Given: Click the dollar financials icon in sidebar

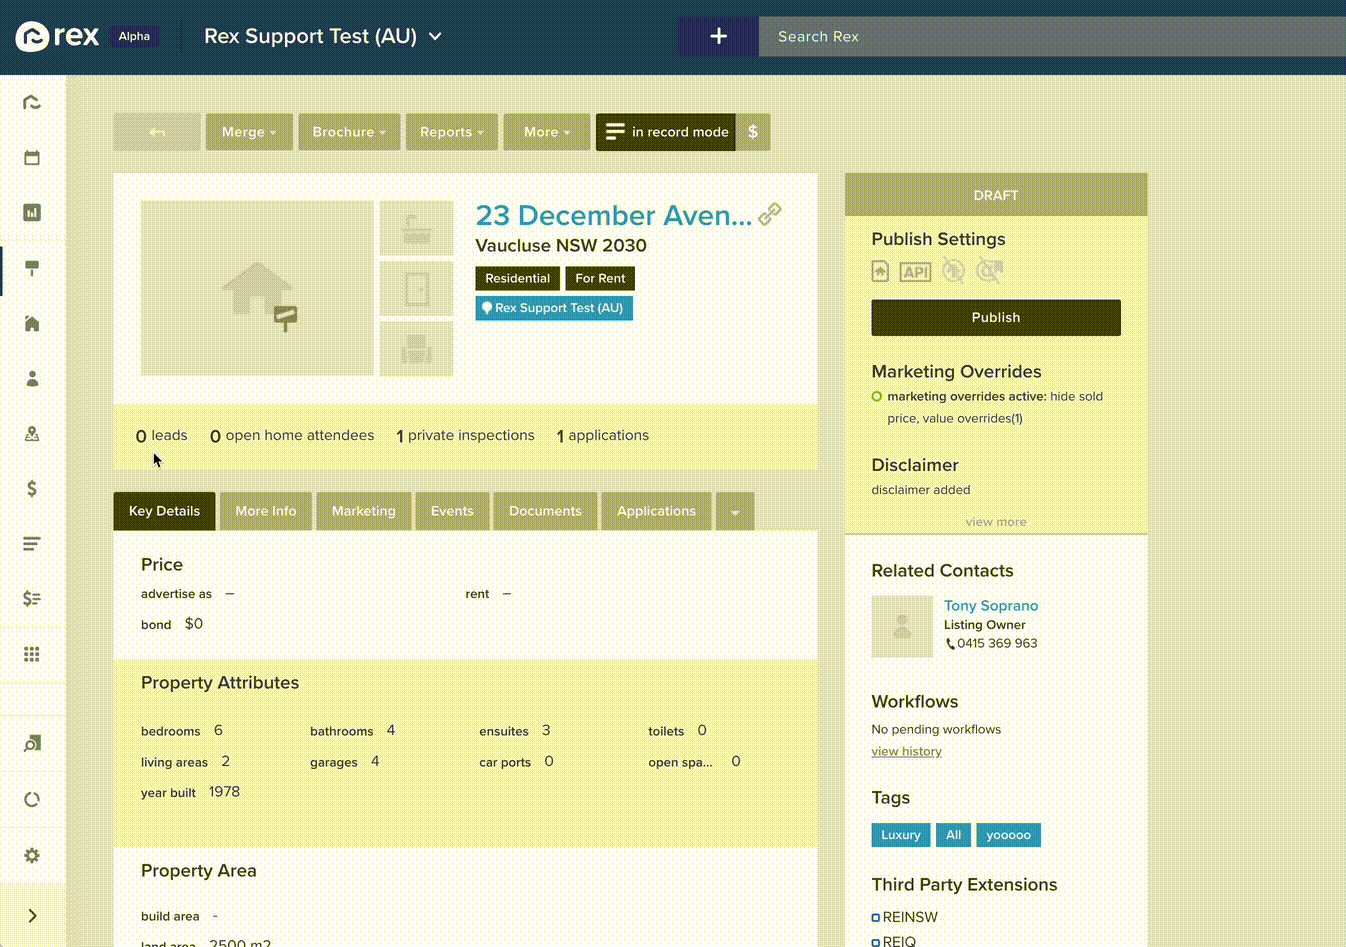Looking at the screenshot, I should 31,488.
